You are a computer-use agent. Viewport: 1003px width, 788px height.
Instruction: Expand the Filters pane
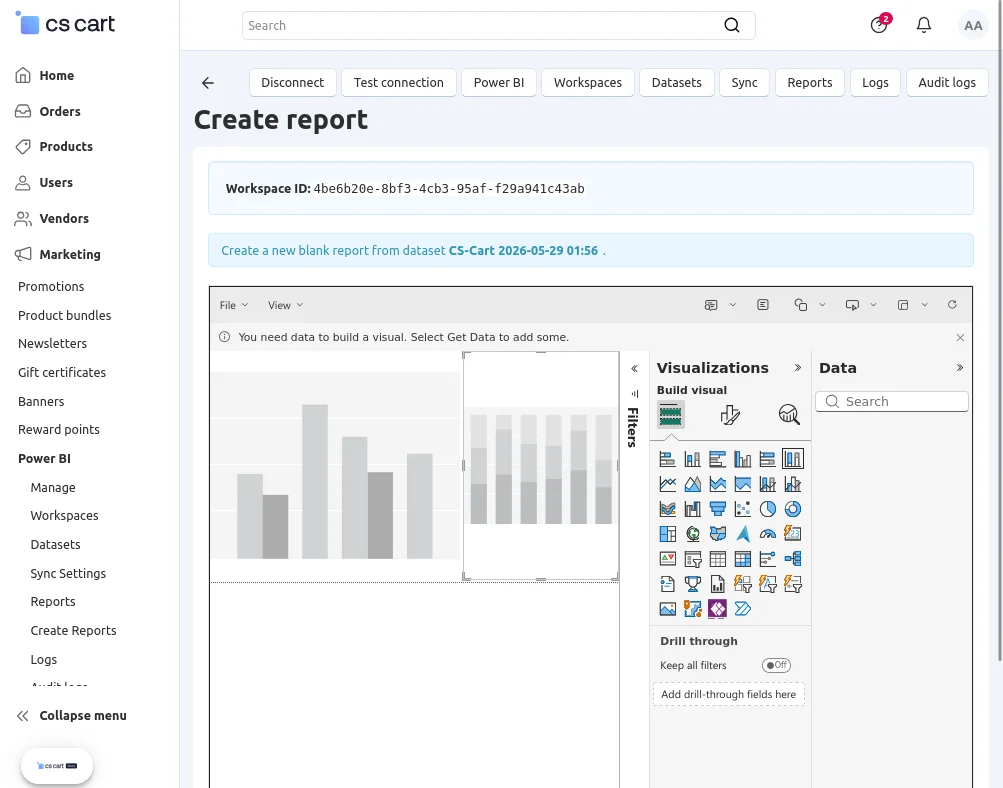[634, 368]
